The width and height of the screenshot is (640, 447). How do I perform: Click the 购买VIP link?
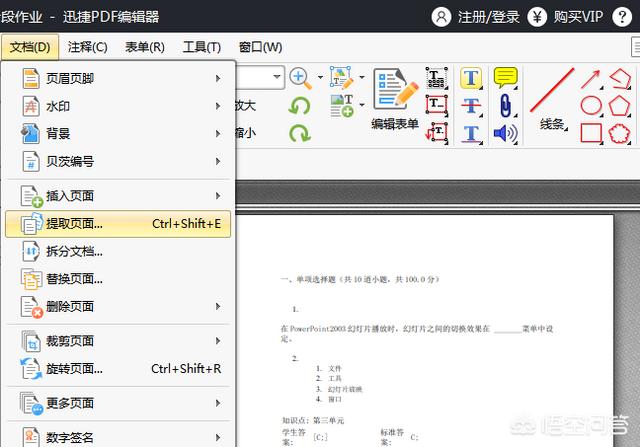click(578, 17)
